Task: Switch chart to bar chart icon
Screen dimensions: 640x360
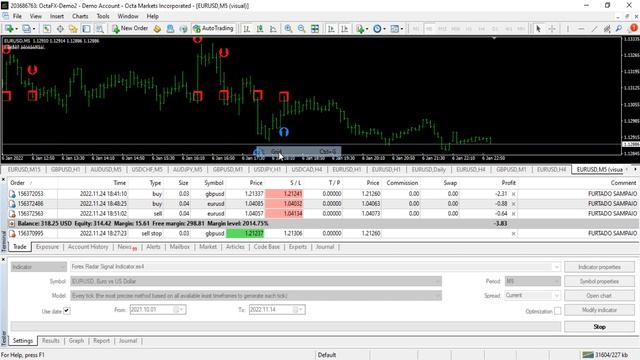Action: click(x=247, y=29)
